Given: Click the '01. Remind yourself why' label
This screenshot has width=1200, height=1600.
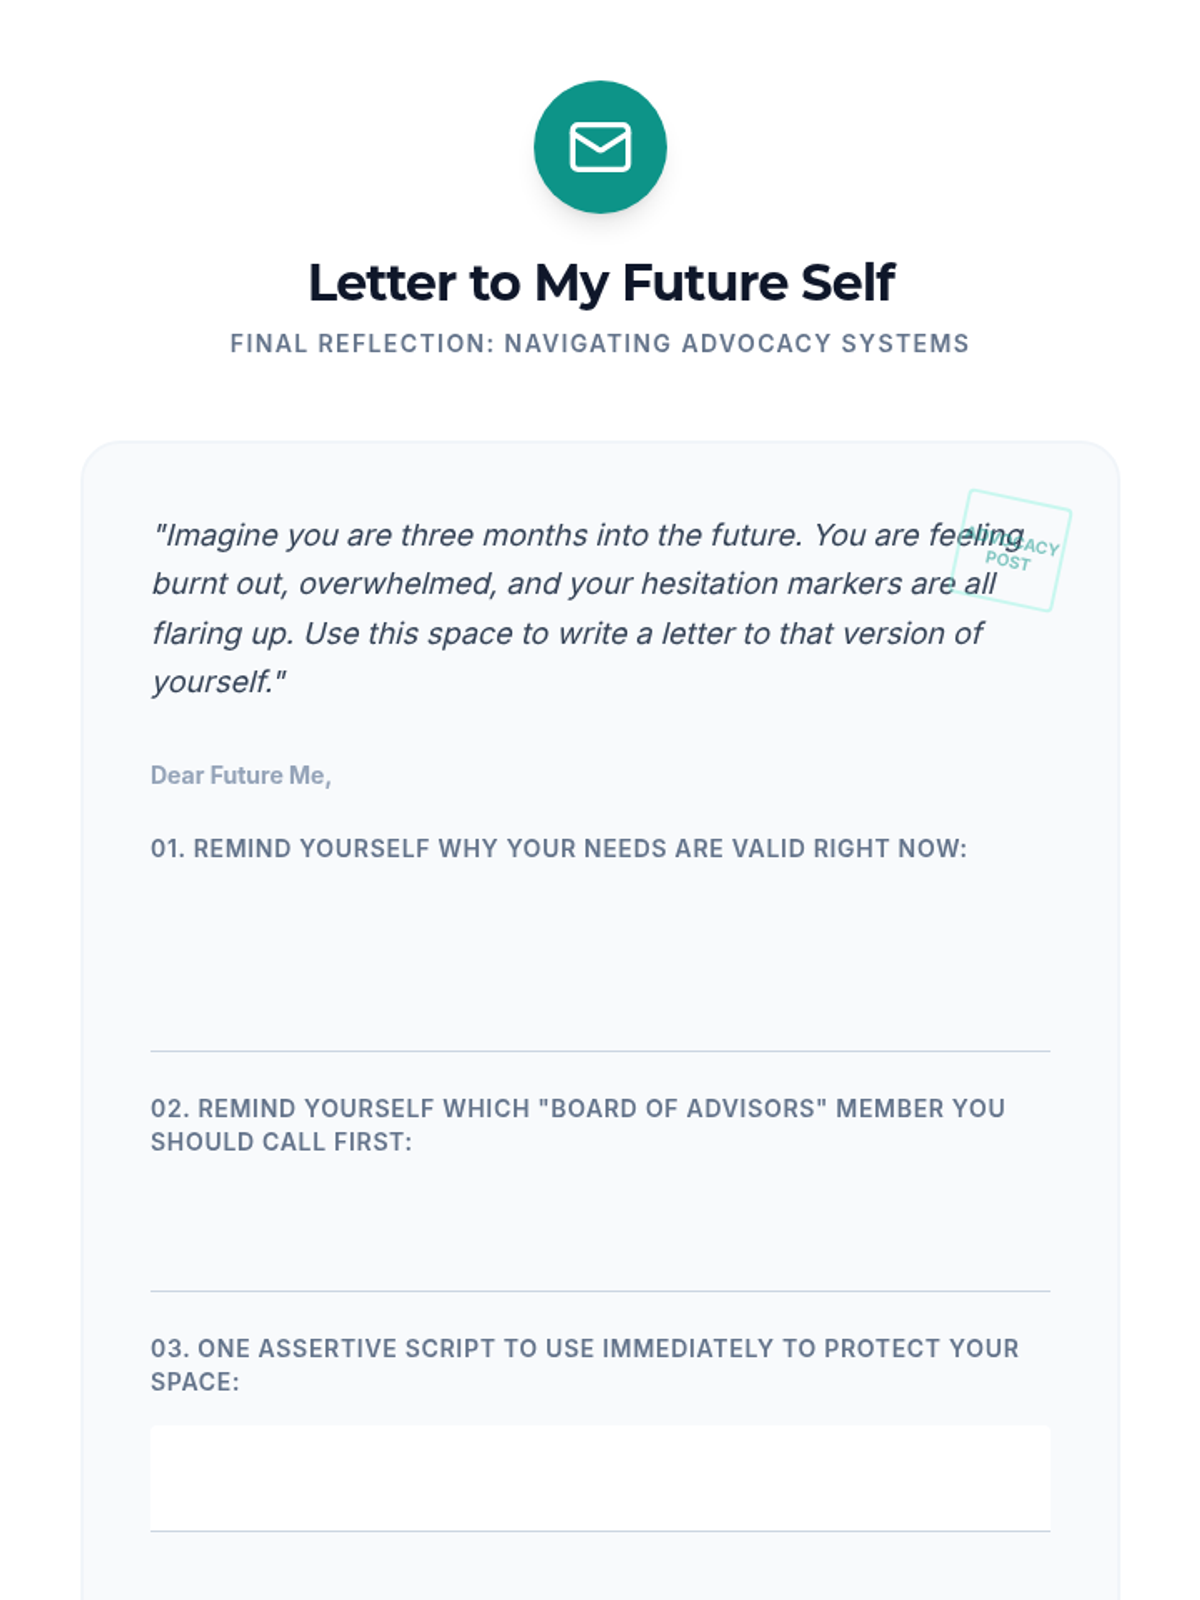Looking at the screenshot, I should pos(559,848).
